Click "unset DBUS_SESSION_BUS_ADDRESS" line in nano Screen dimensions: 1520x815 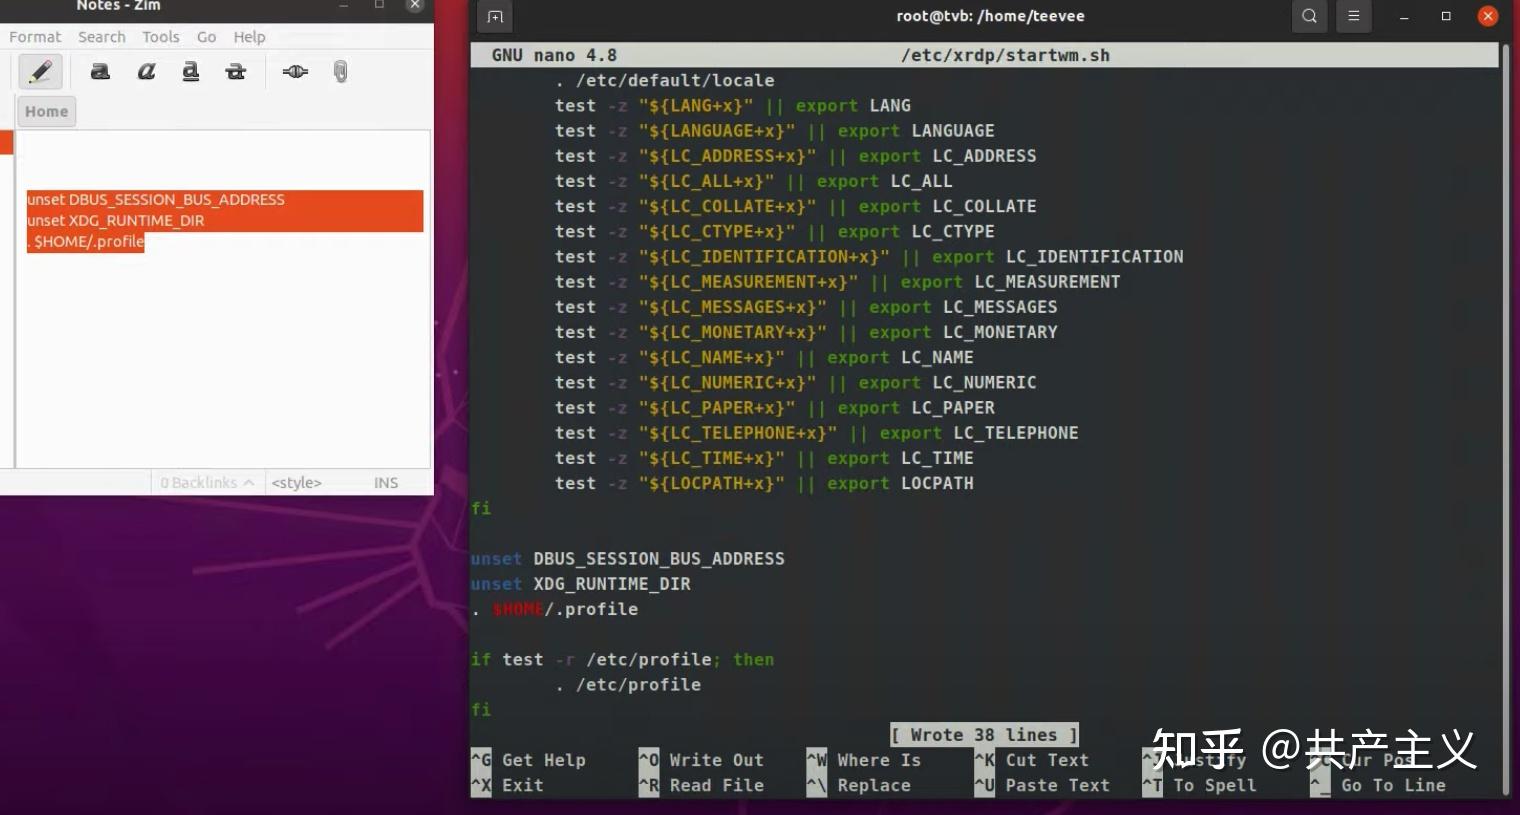click(628, 559)
